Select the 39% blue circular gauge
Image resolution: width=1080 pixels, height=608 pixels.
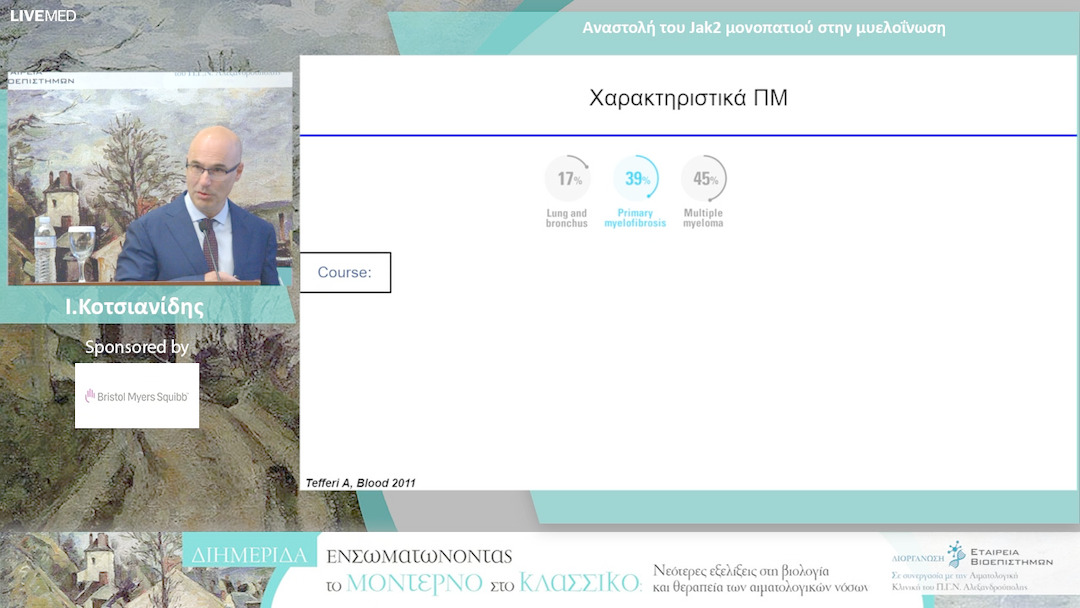[636, 179]
